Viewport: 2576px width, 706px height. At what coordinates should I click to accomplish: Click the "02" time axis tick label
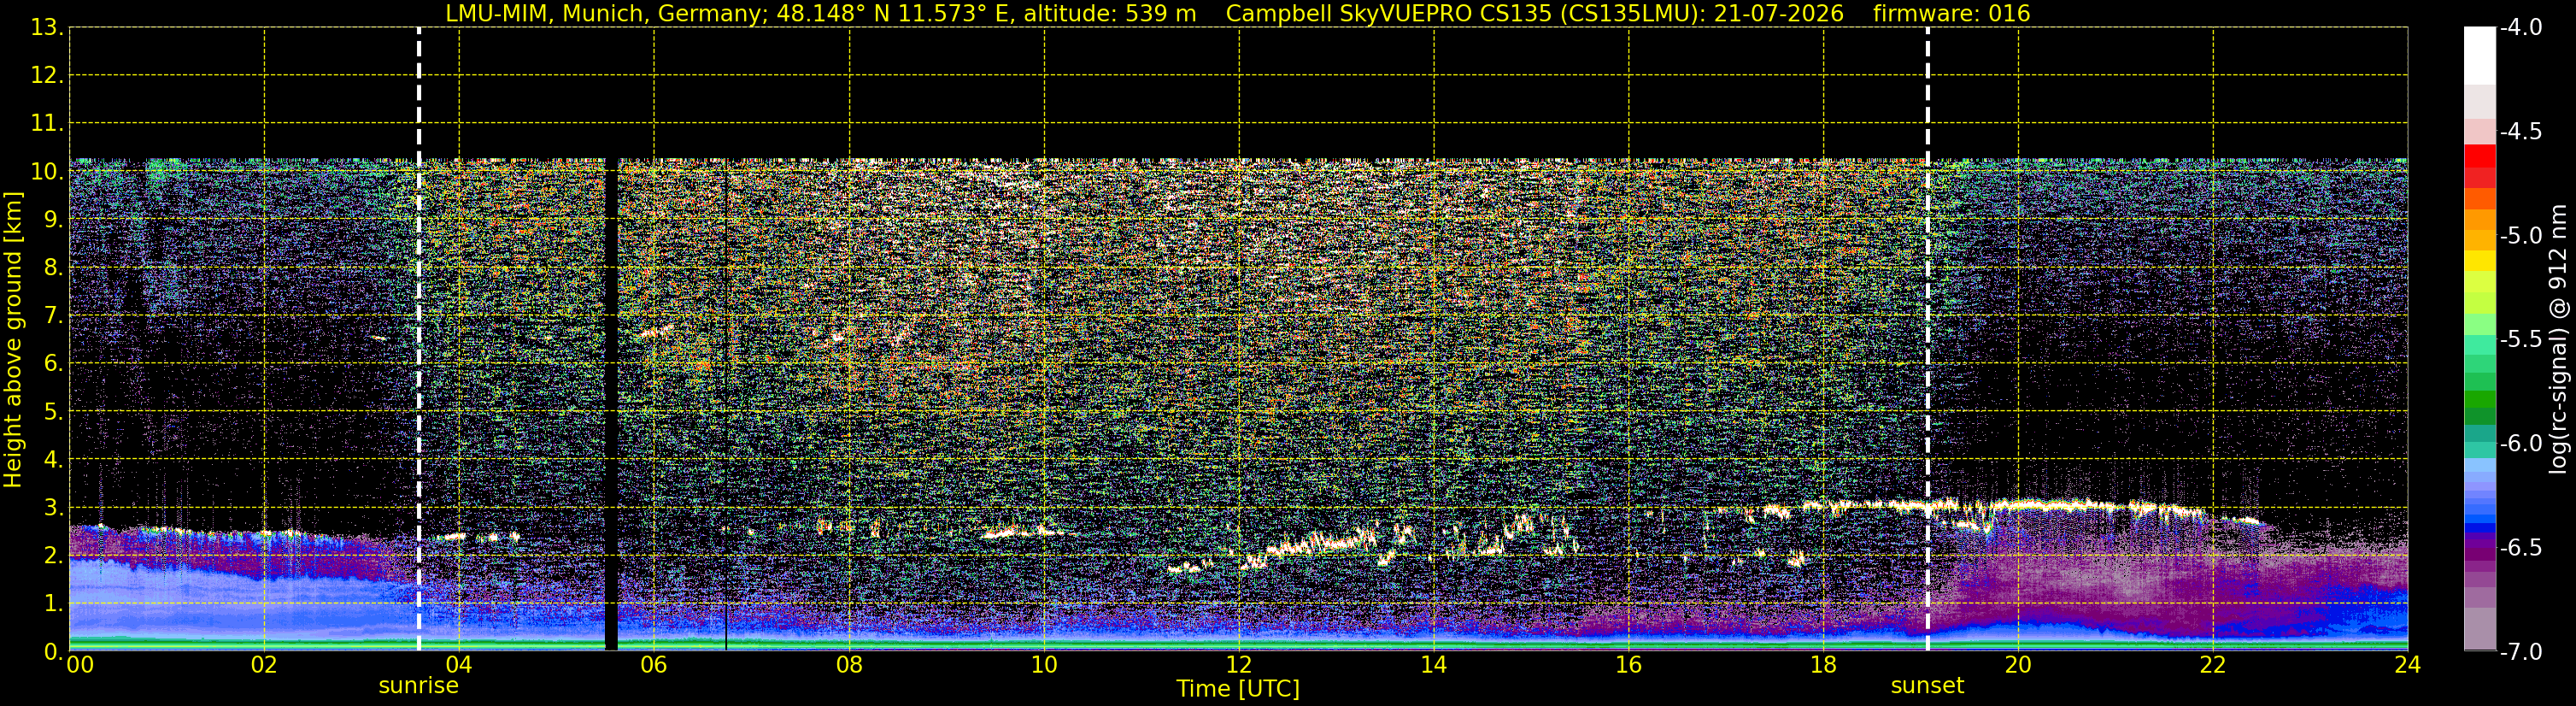pos(264,665)
